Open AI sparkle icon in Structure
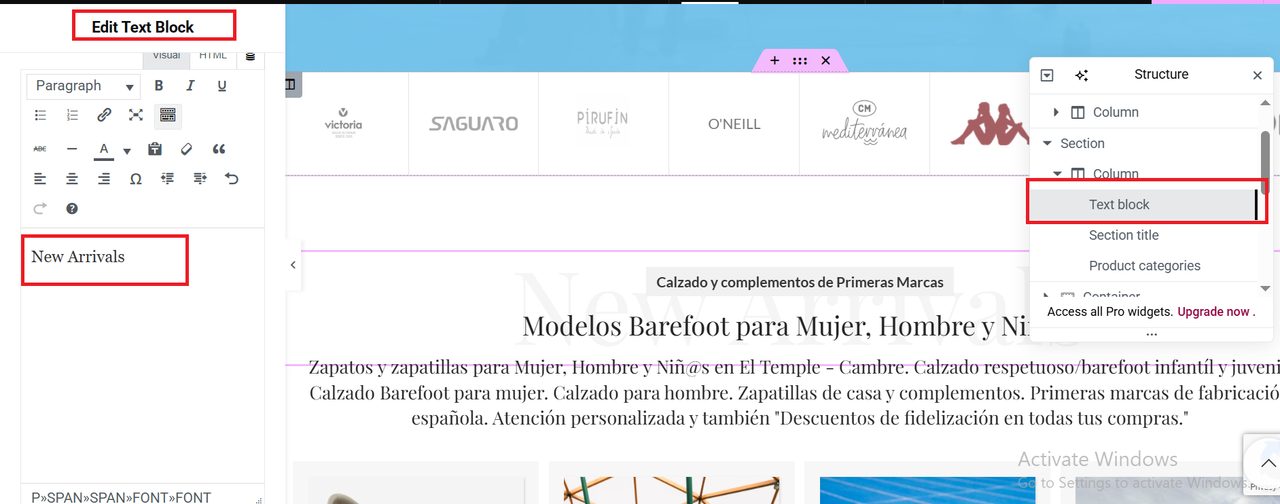The image size is (1280, 504). tap(1081, 75)
